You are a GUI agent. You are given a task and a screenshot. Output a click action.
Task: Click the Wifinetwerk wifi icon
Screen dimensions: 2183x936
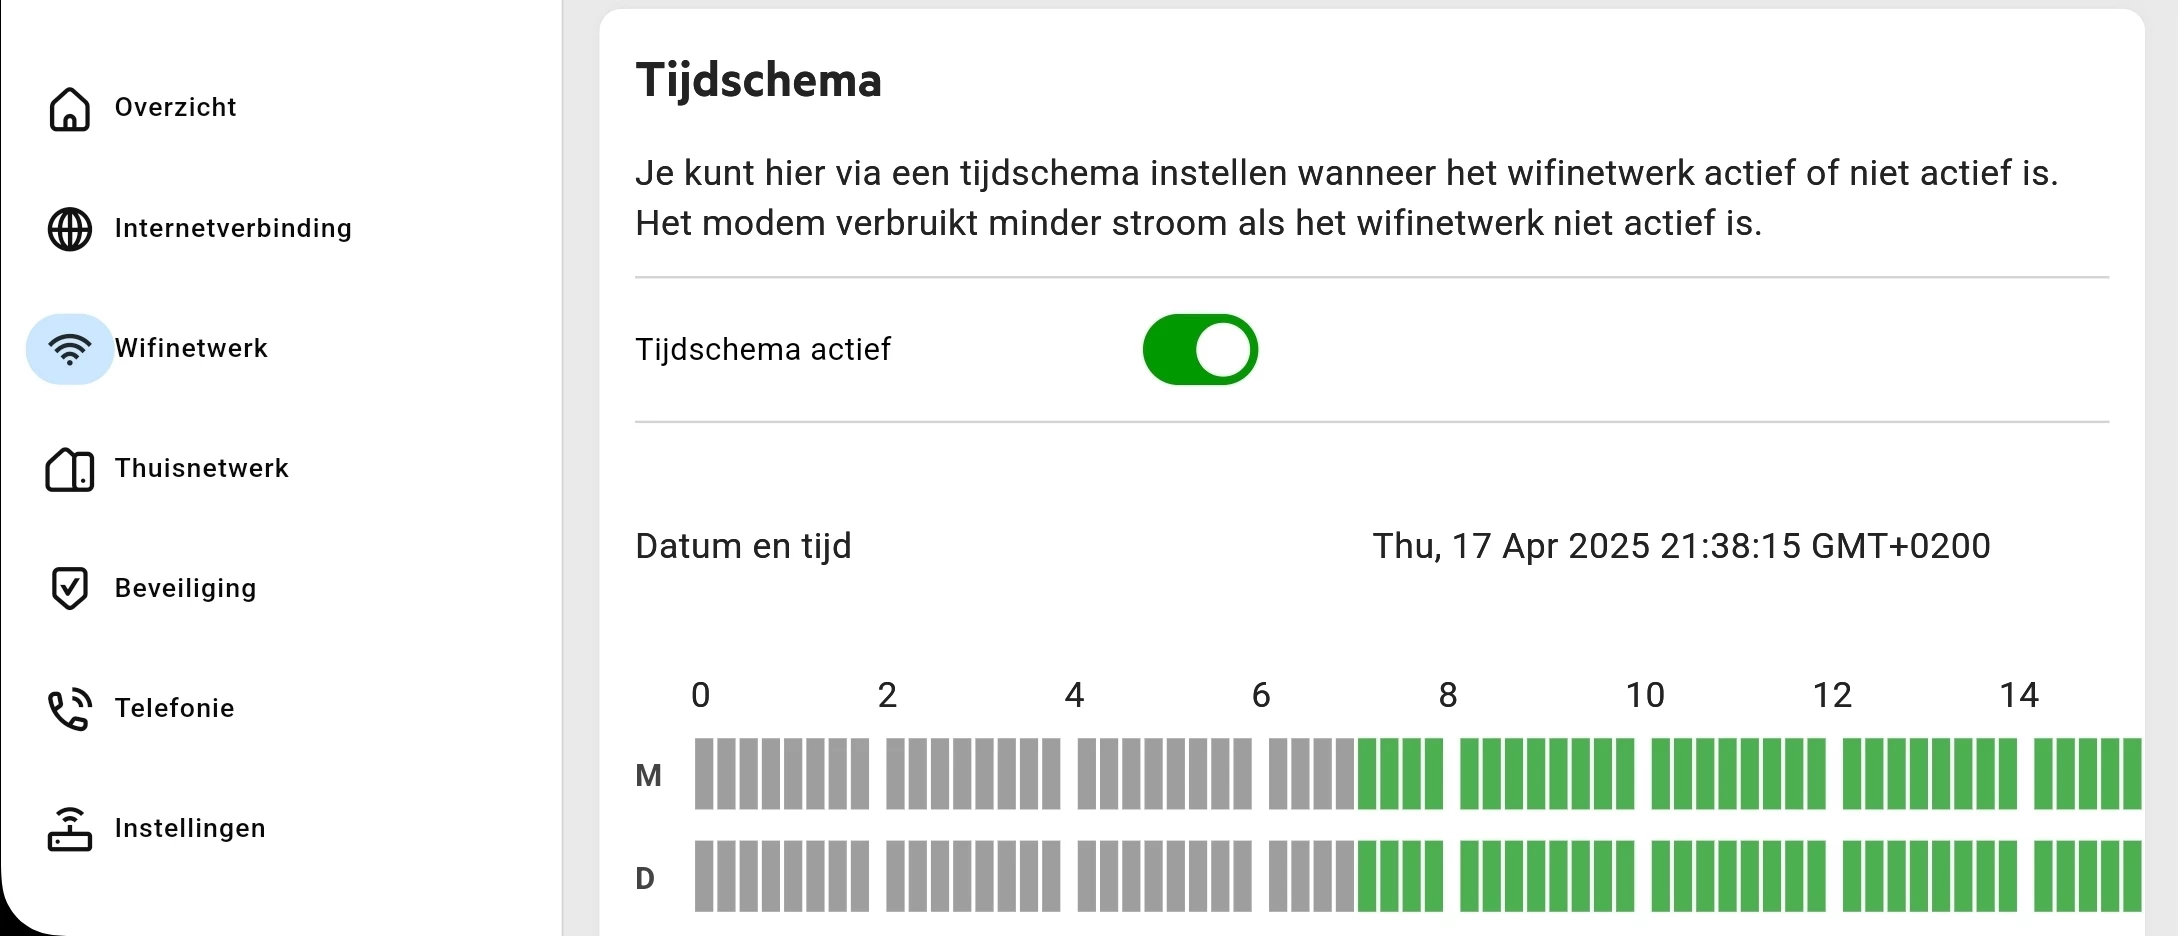coord(69,349)
